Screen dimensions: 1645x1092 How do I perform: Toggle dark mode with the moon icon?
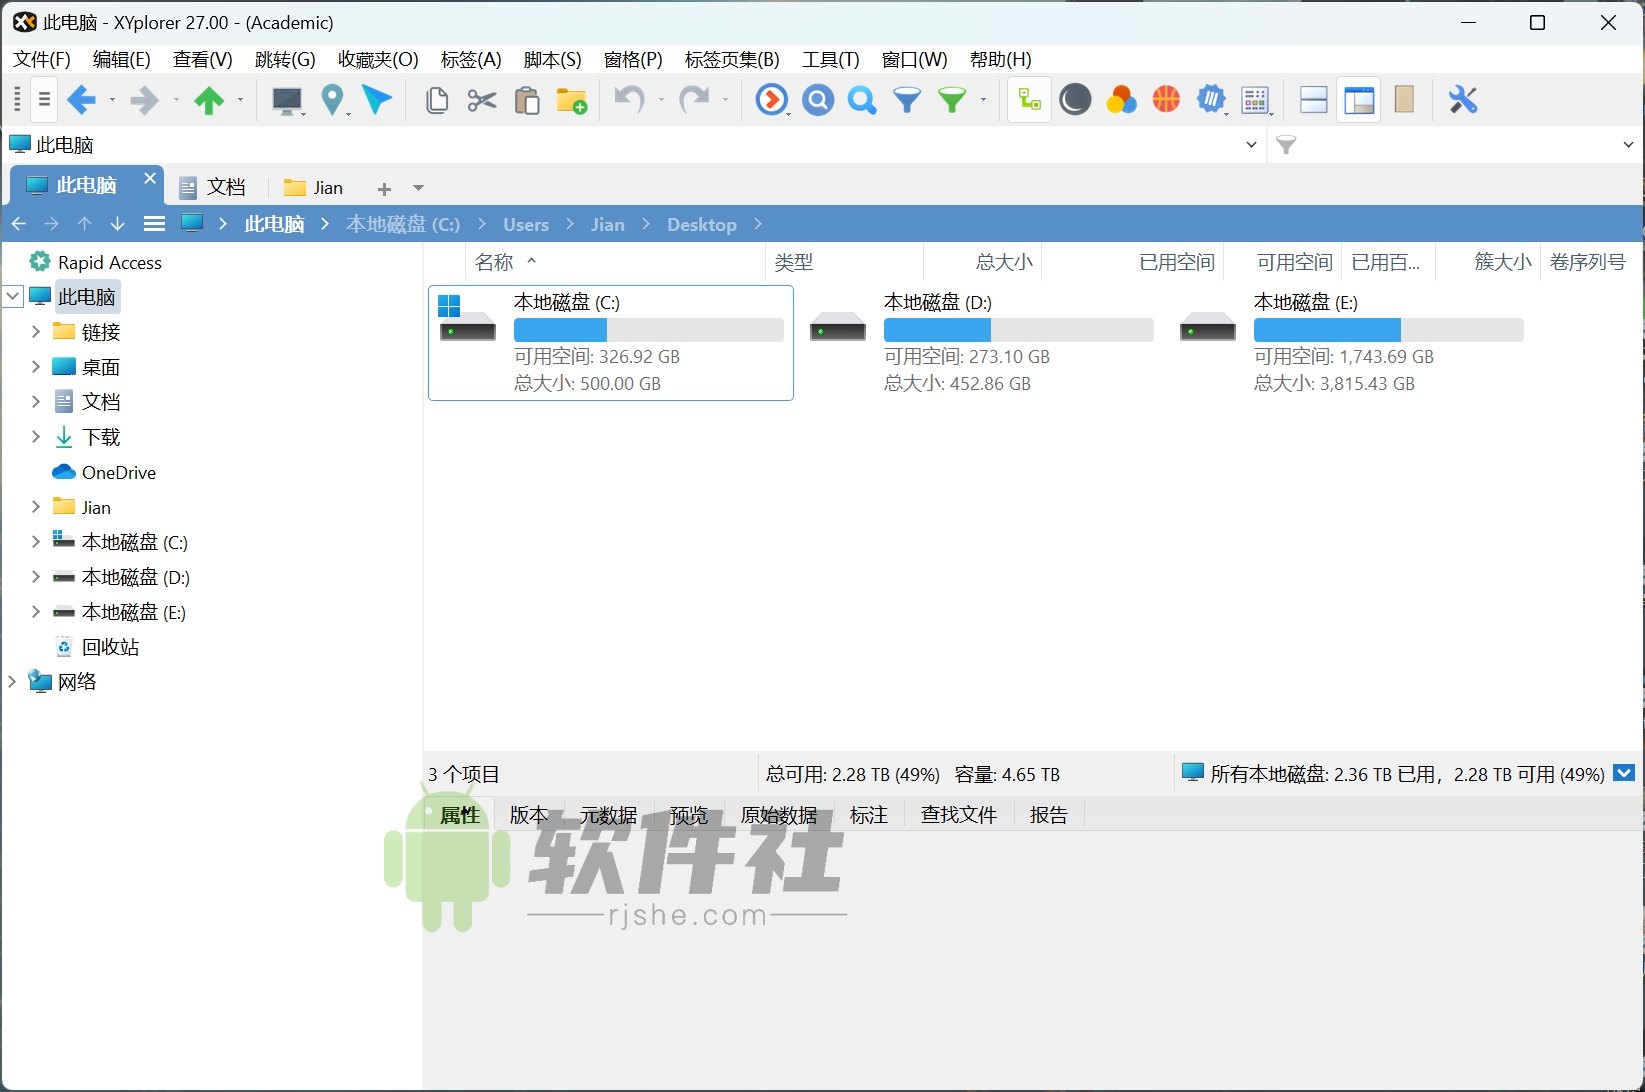click(1074, 100)
